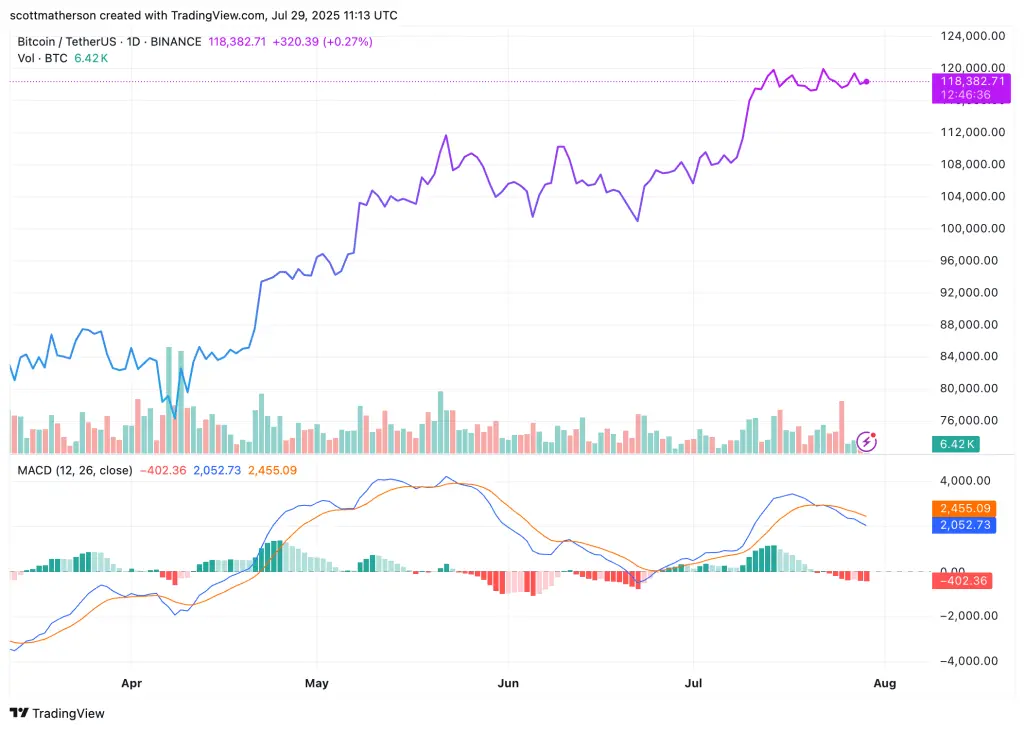The image size is (1024, 730).
Task: Select the Jun label on time axis
Action: point(508,683)
